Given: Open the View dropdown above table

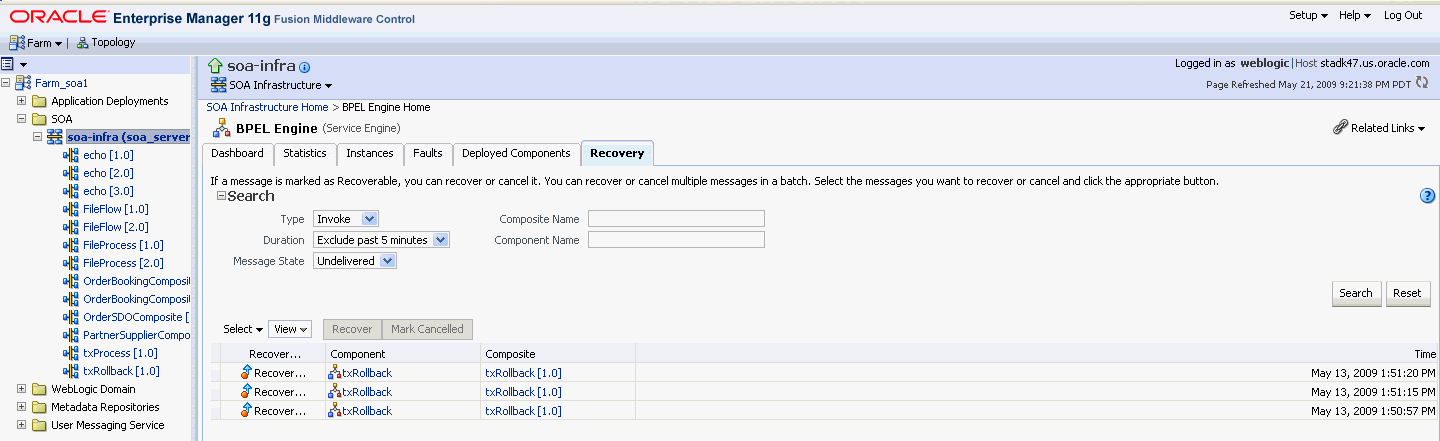Looking at the screenshot, I should pos(290,329).
